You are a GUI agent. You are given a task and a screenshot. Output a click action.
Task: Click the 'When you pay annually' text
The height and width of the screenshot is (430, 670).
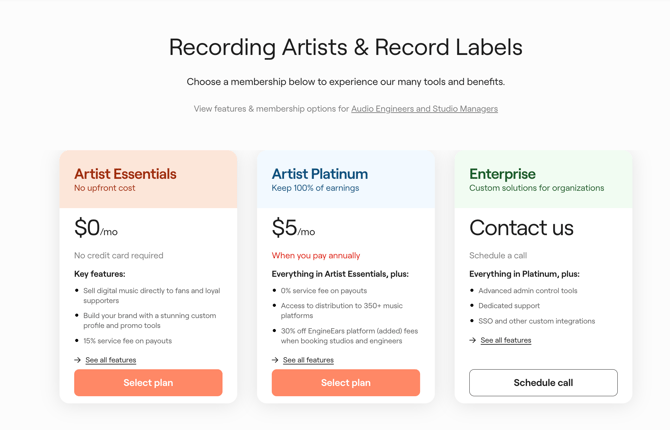pos(316,256)
